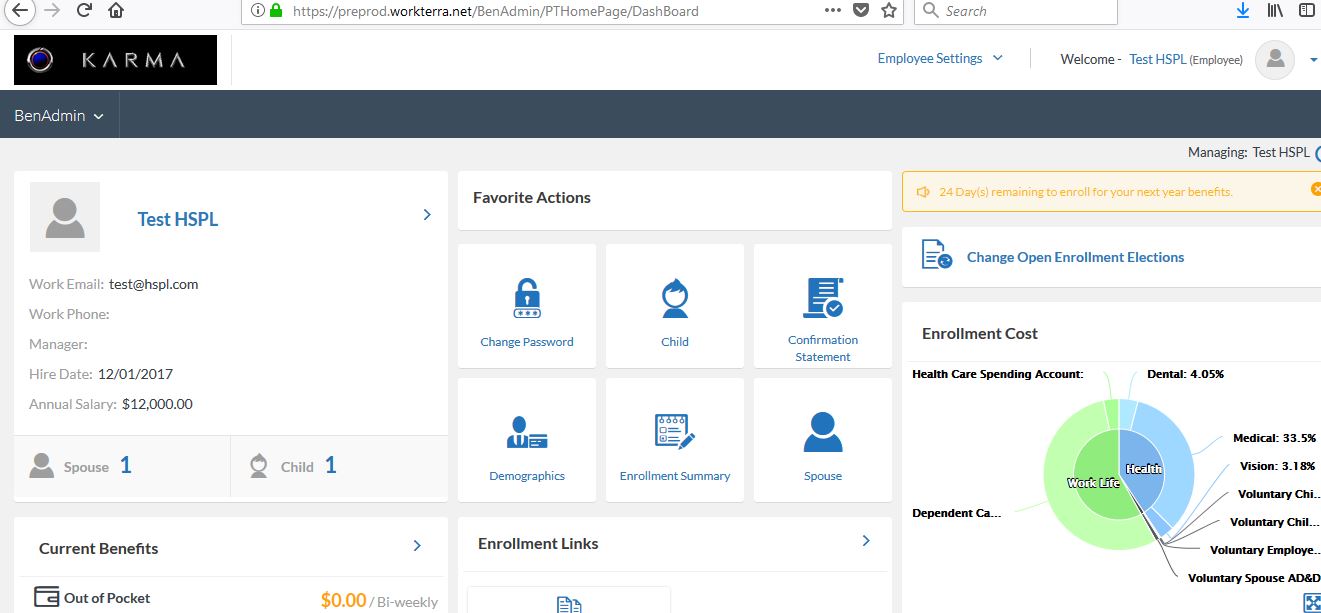Click the Change Password lock icon
Viewport: 1321px width, 613px height.
pyautogui.click(x=527, y=298)
